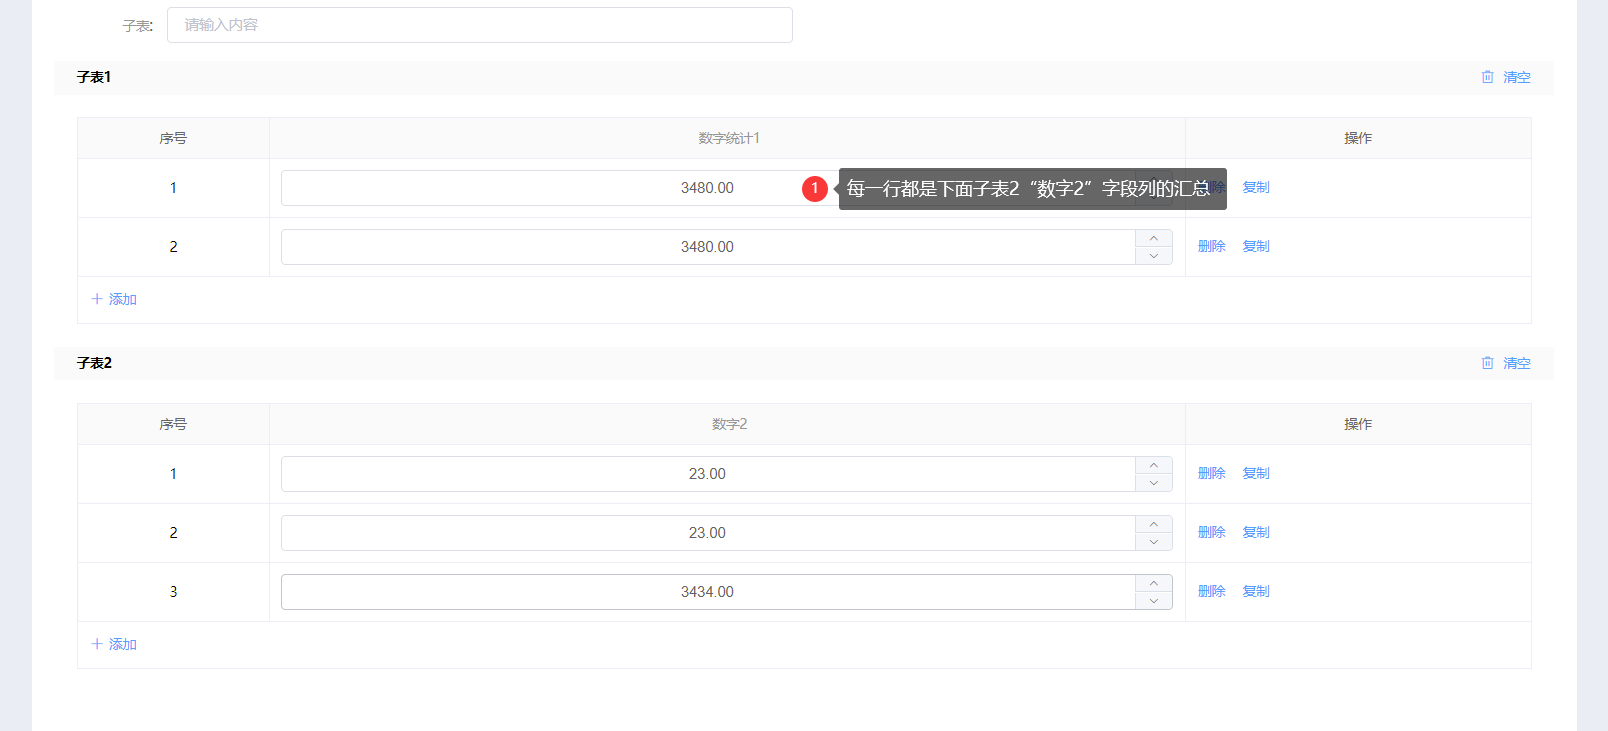Increase the 数字2 value in 子表2 row 2

coord(1154,524)
